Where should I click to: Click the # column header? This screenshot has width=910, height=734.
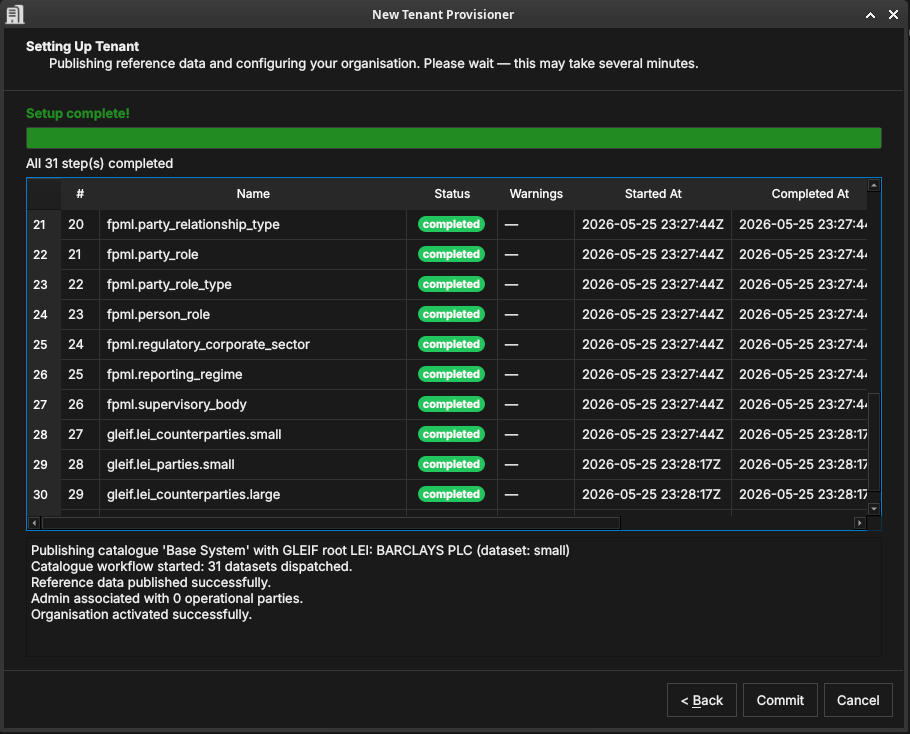click(x=80, y=194)
